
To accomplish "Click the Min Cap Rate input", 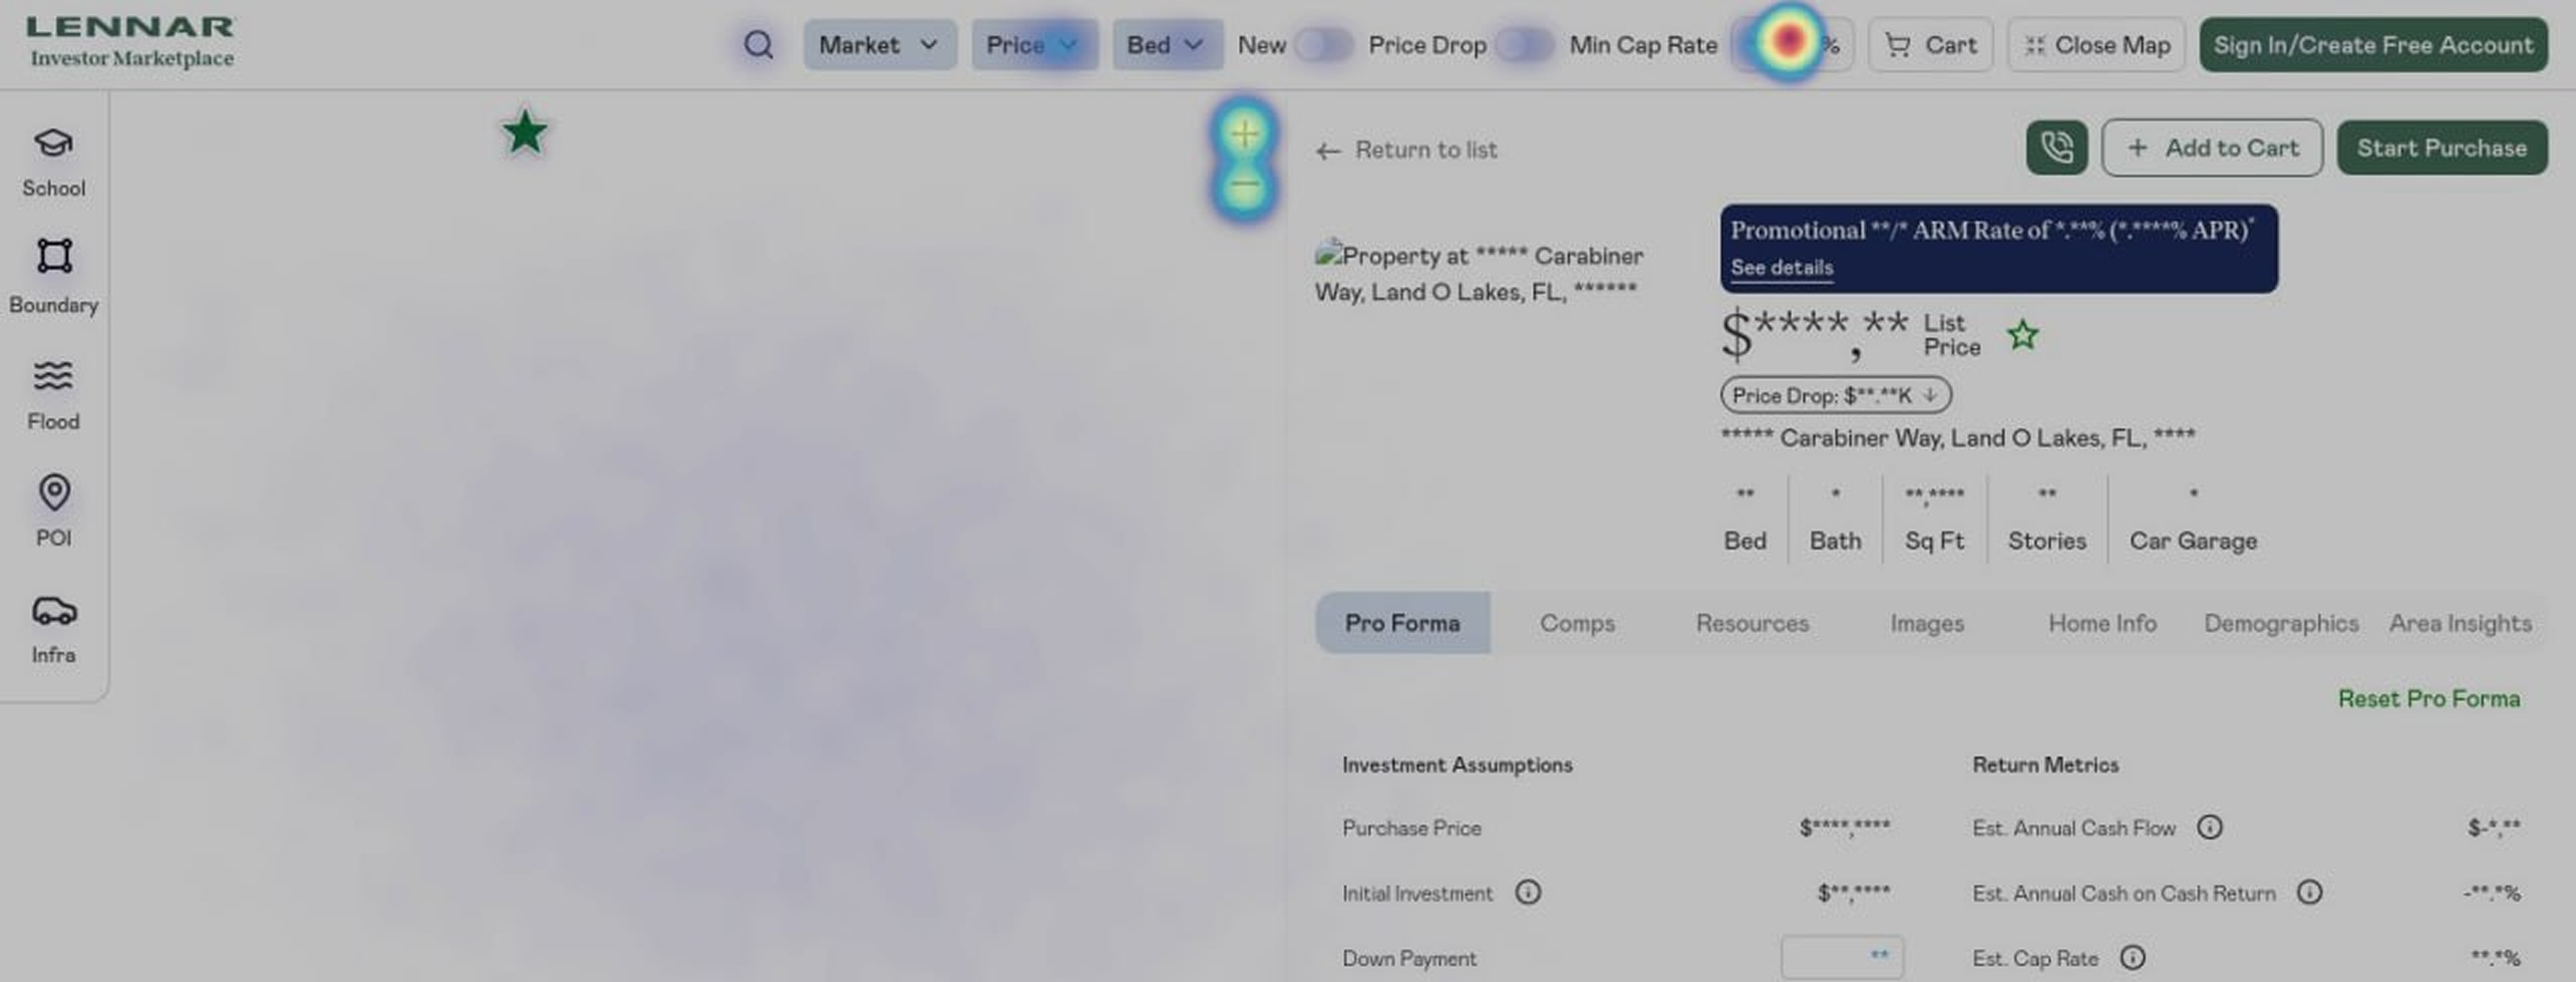I will coord(1792,45).
